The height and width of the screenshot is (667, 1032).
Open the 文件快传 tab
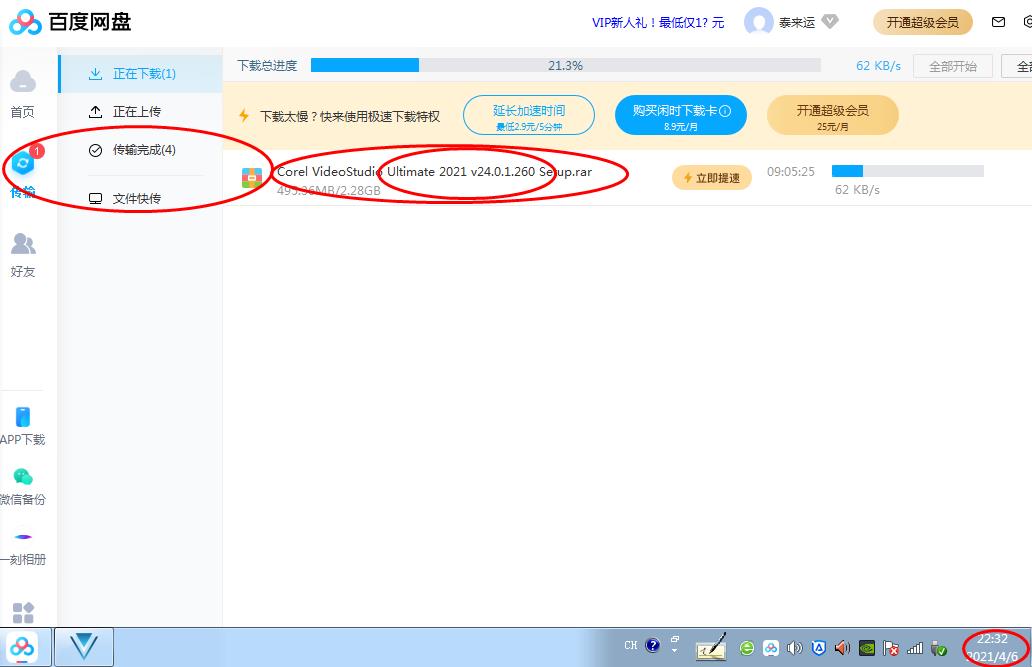(x=140, y=198)
